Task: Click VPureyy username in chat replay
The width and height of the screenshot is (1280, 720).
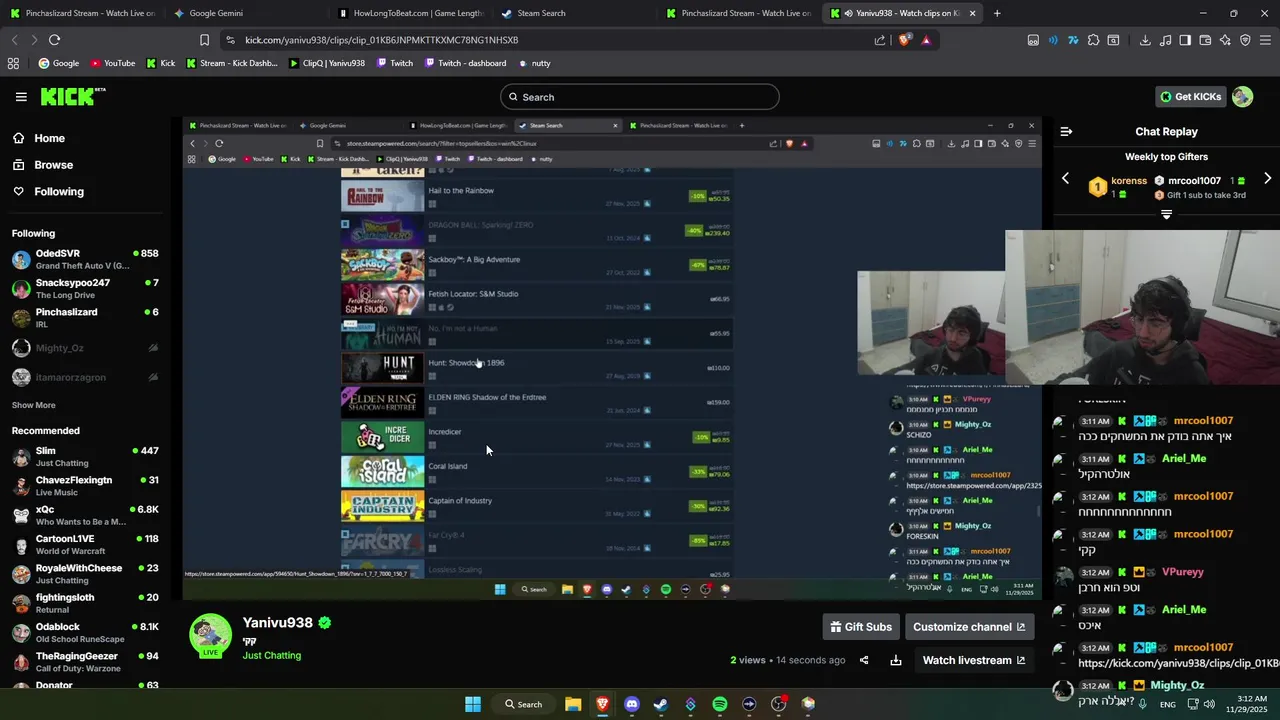Action: pos(1182,572)
